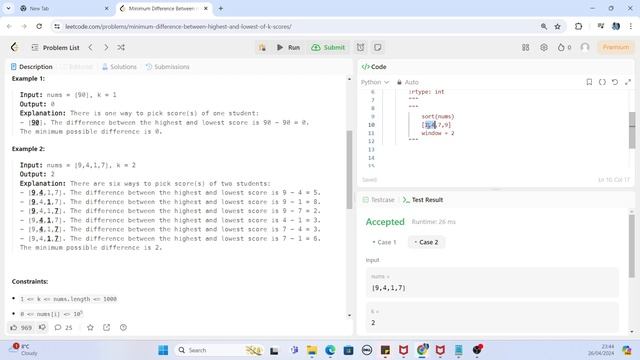
Task: Open the Chrome three-dot menu
Action: tap(631, 26)
